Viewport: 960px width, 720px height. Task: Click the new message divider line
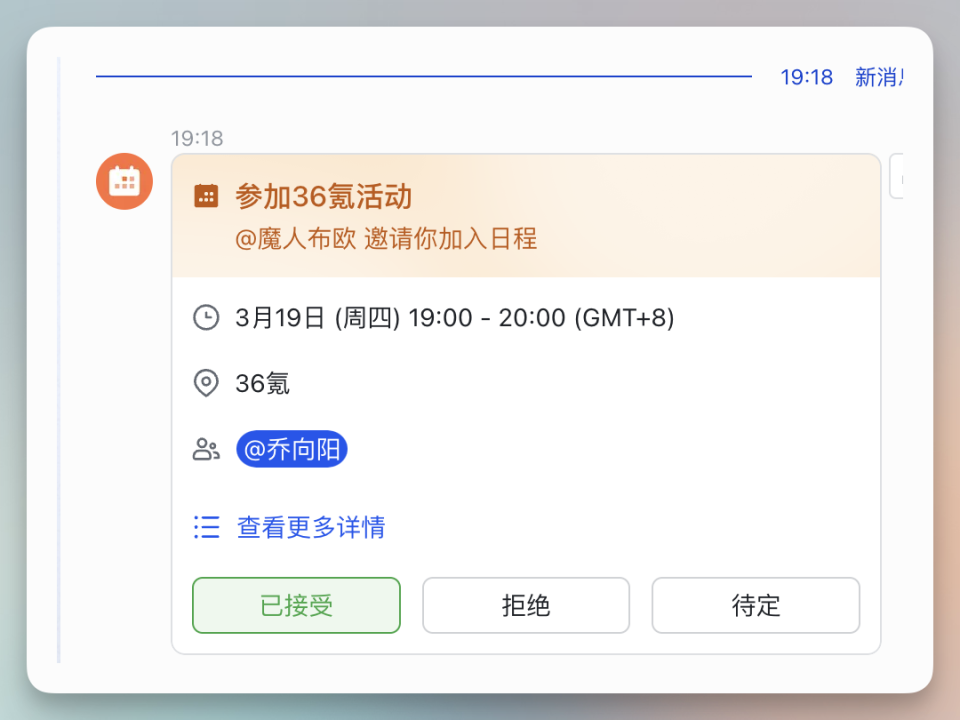pos(424,75)
